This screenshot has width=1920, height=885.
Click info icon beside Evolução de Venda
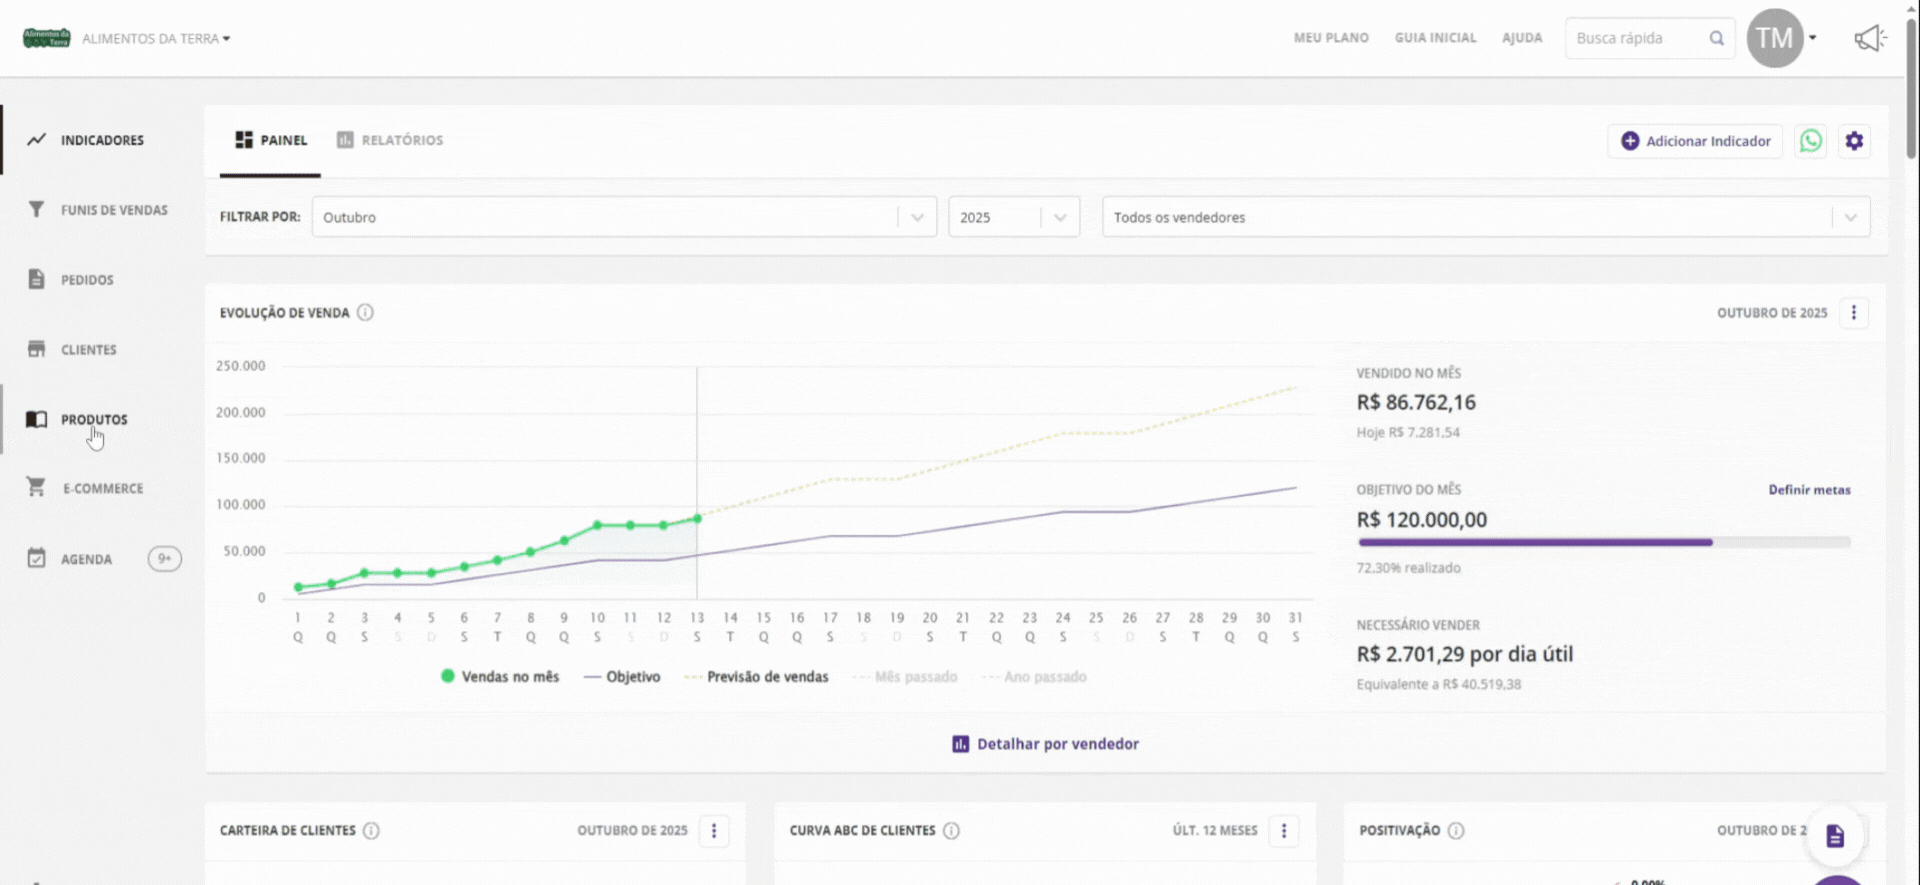coord(366,313)
